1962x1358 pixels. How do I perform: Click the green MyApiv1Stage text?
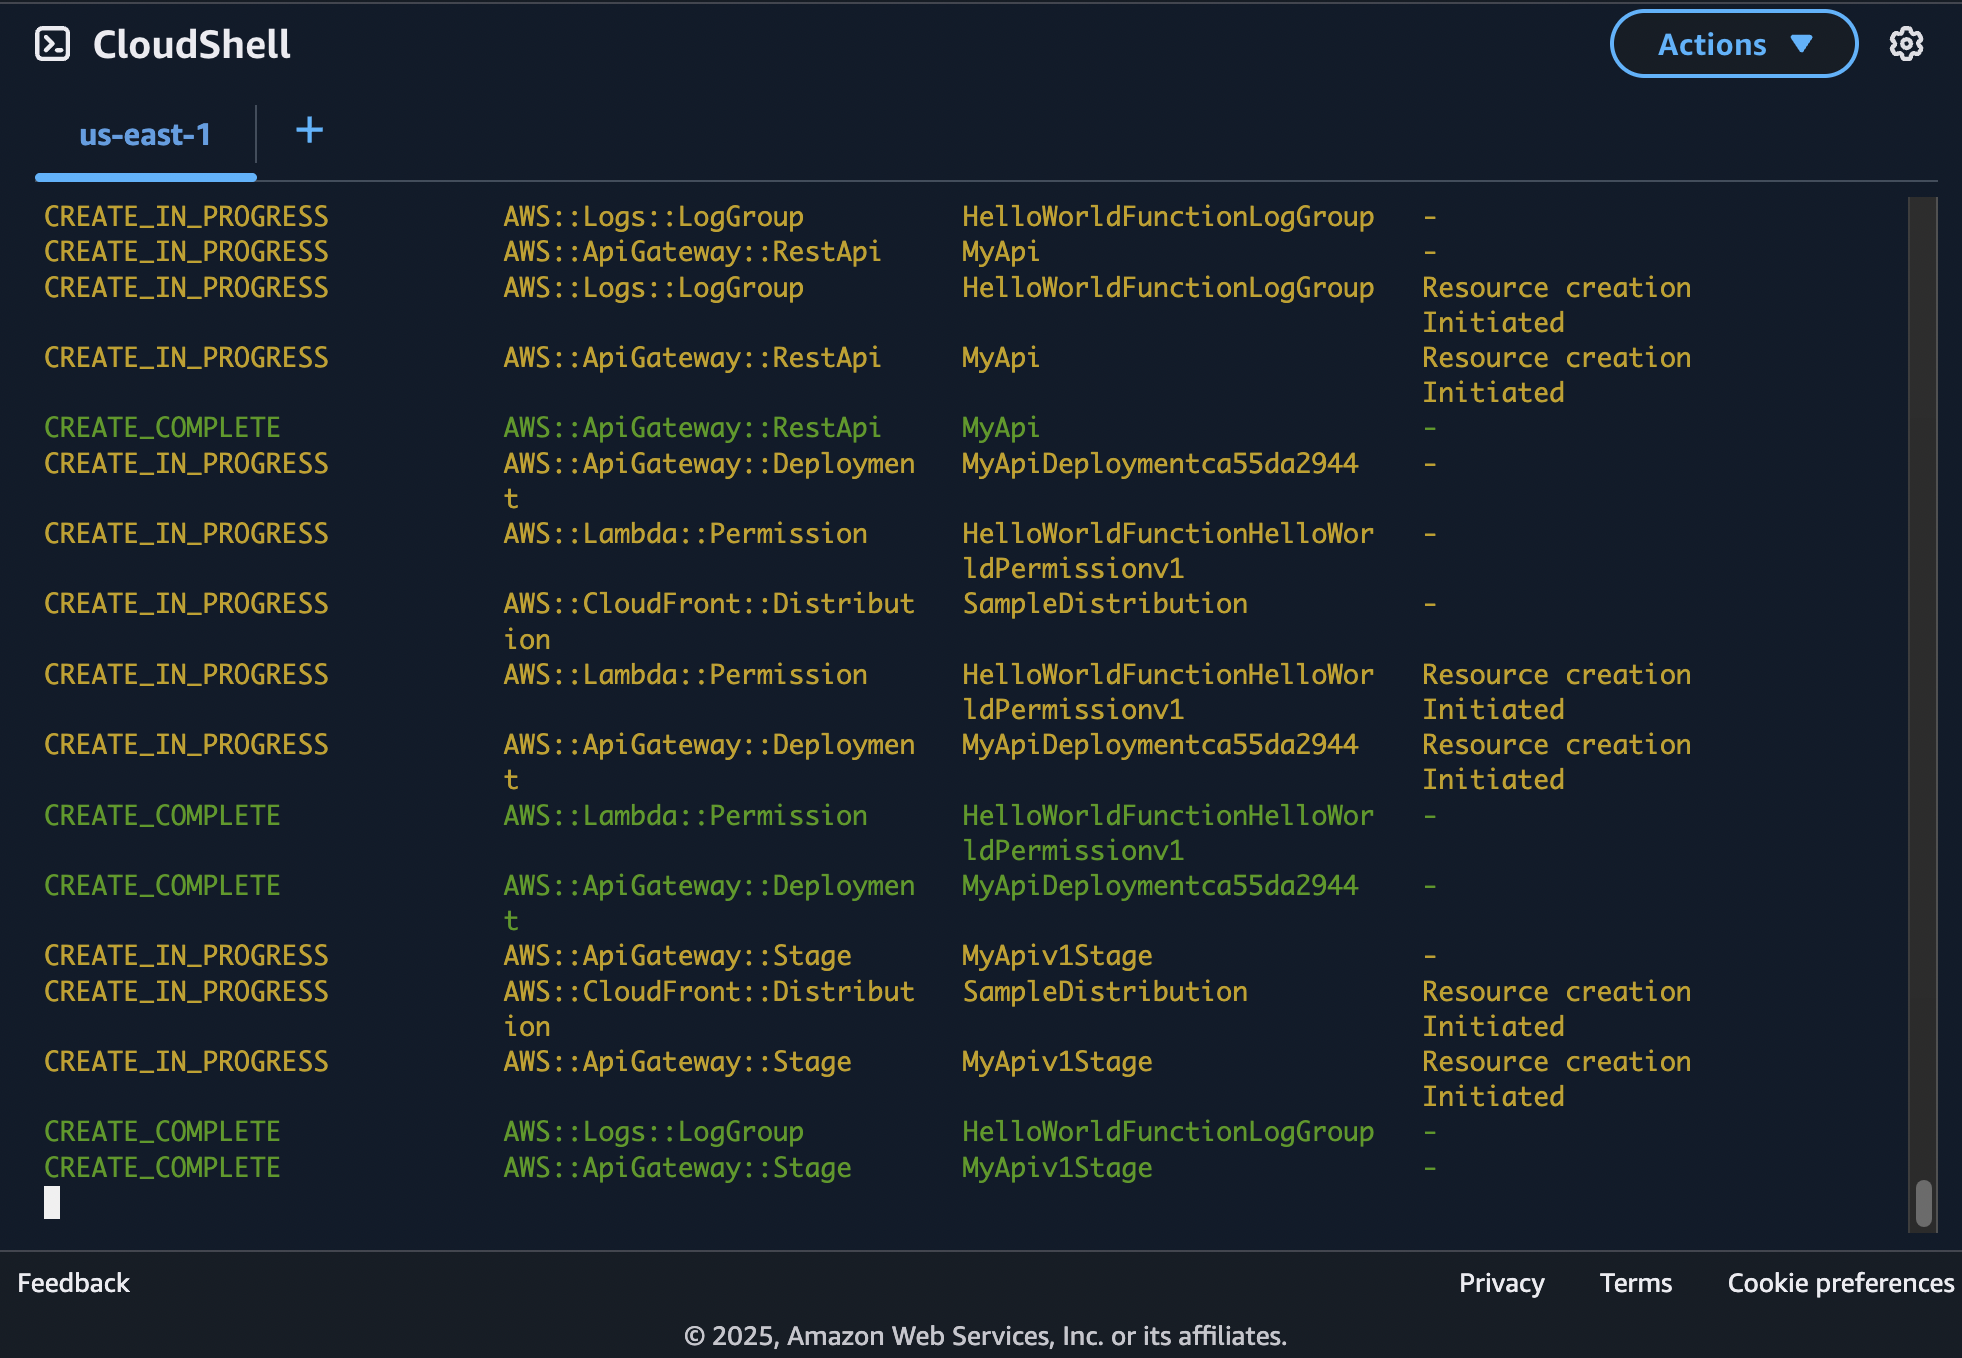[x=1056, y=1168]
